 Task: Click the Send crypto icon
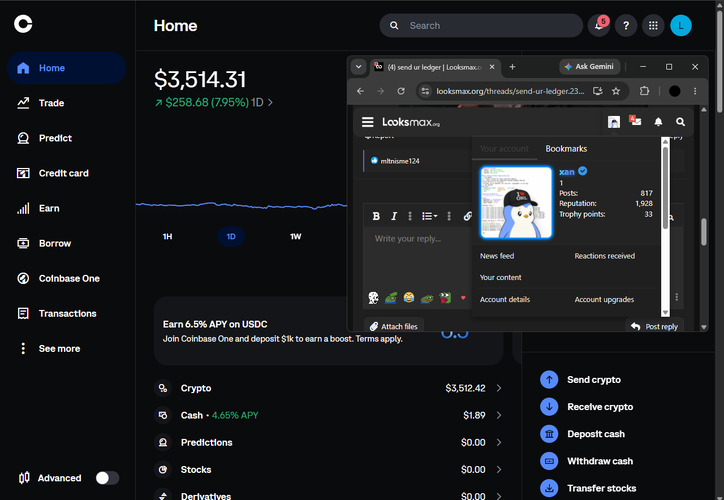549,380
